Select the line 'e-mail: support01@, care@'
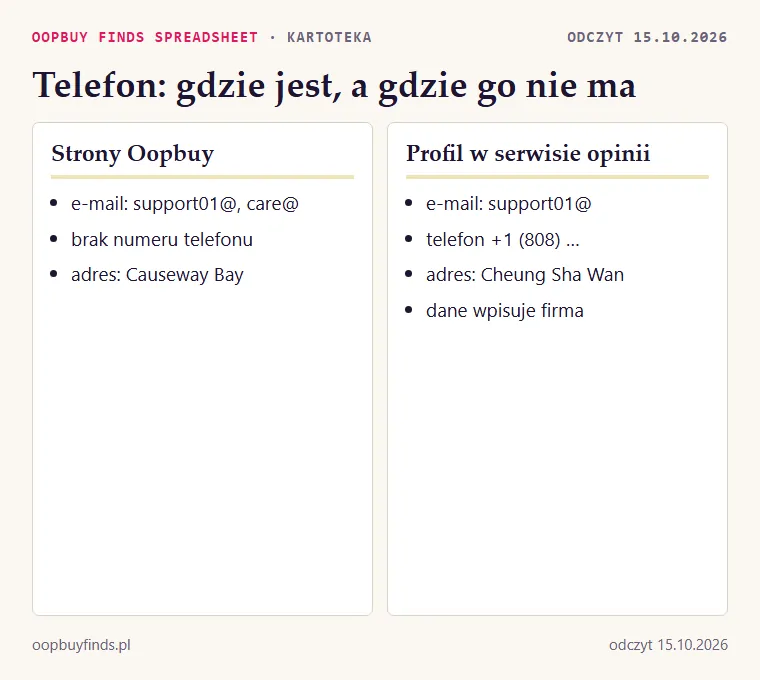 (185, 204)
